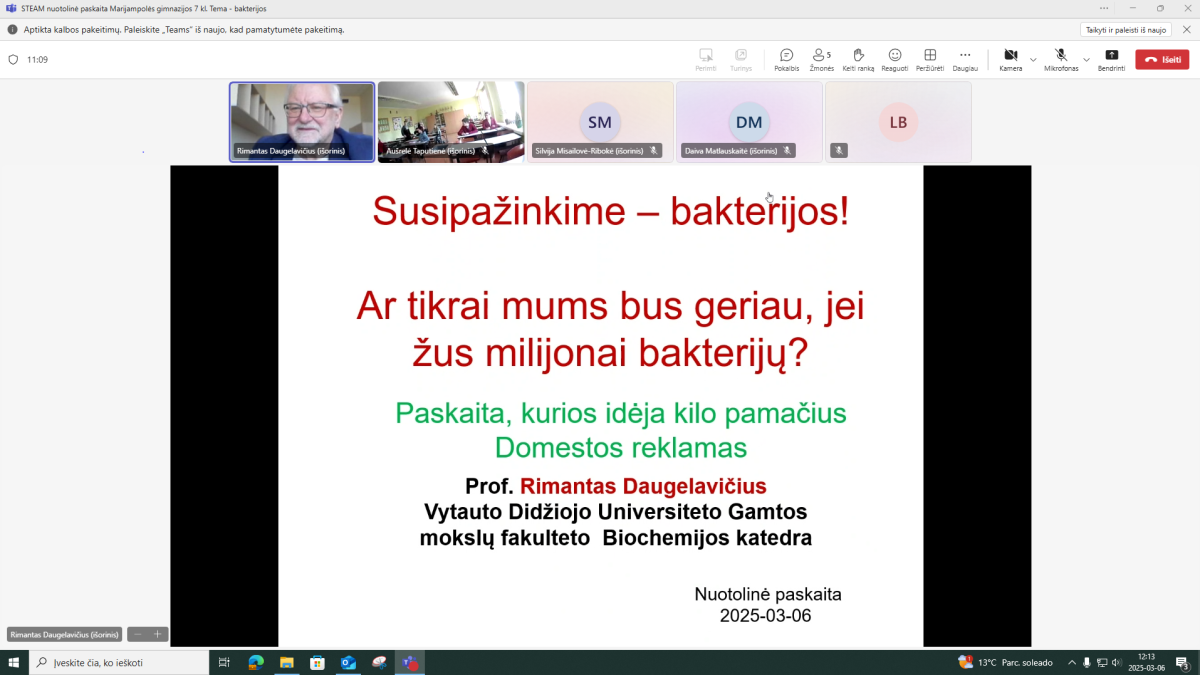Click the Windows taskbar search box
Viewport: 1200px width, 675px height.
click(120, 663)
